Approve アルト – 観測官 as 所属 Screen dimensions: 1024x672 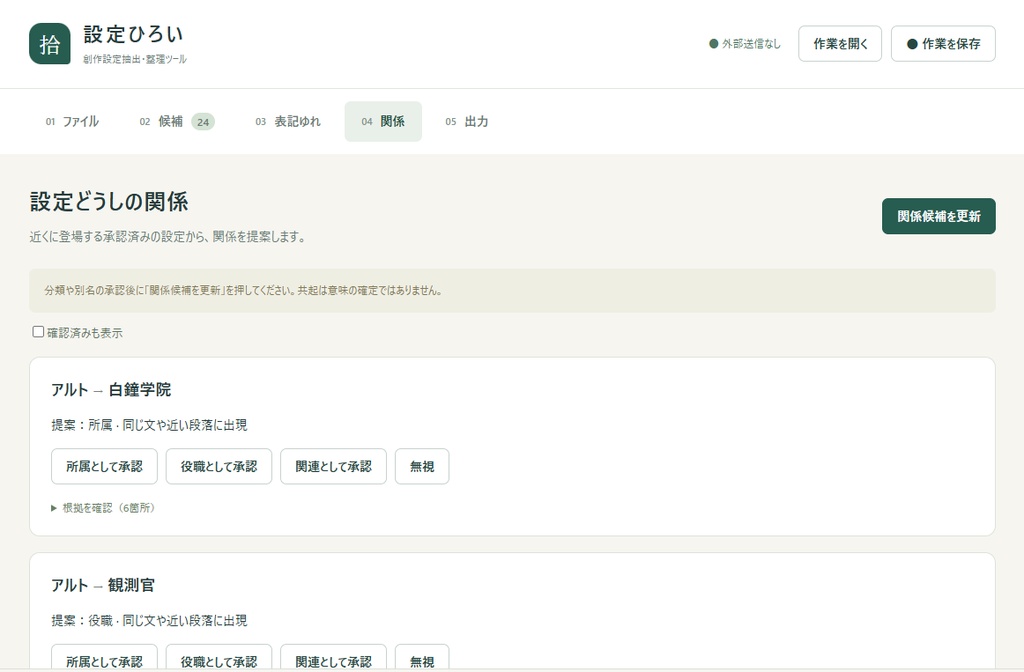[104, 658]
